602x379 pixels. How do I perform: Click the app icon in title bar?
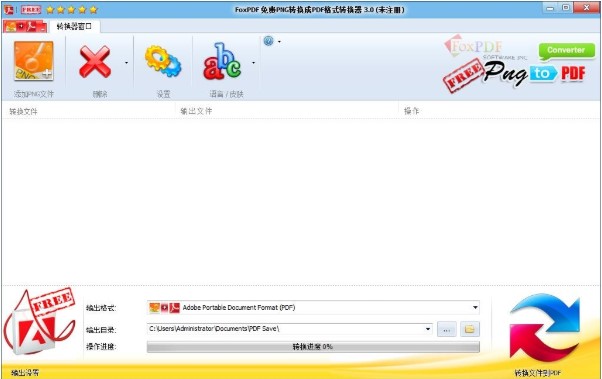[8, 10]
